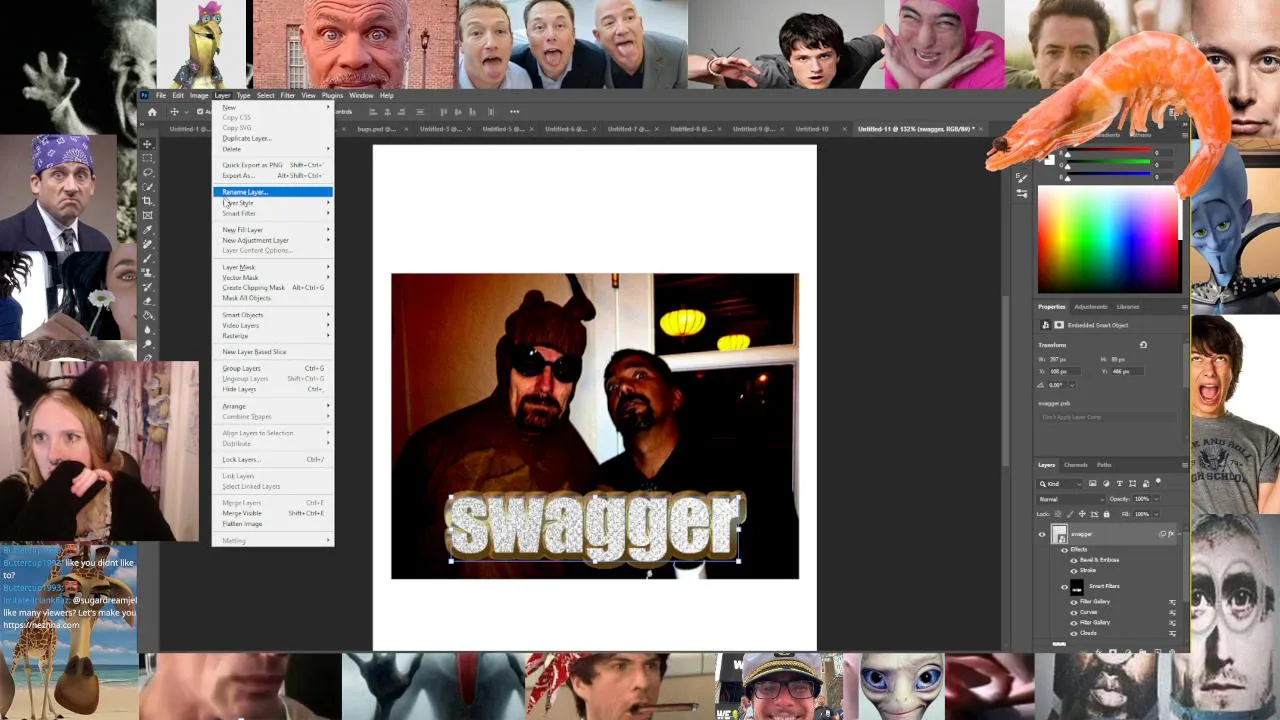Select the Move tool in the toolbar
This screenshot has width=1280, height=720.
[148, 144]
